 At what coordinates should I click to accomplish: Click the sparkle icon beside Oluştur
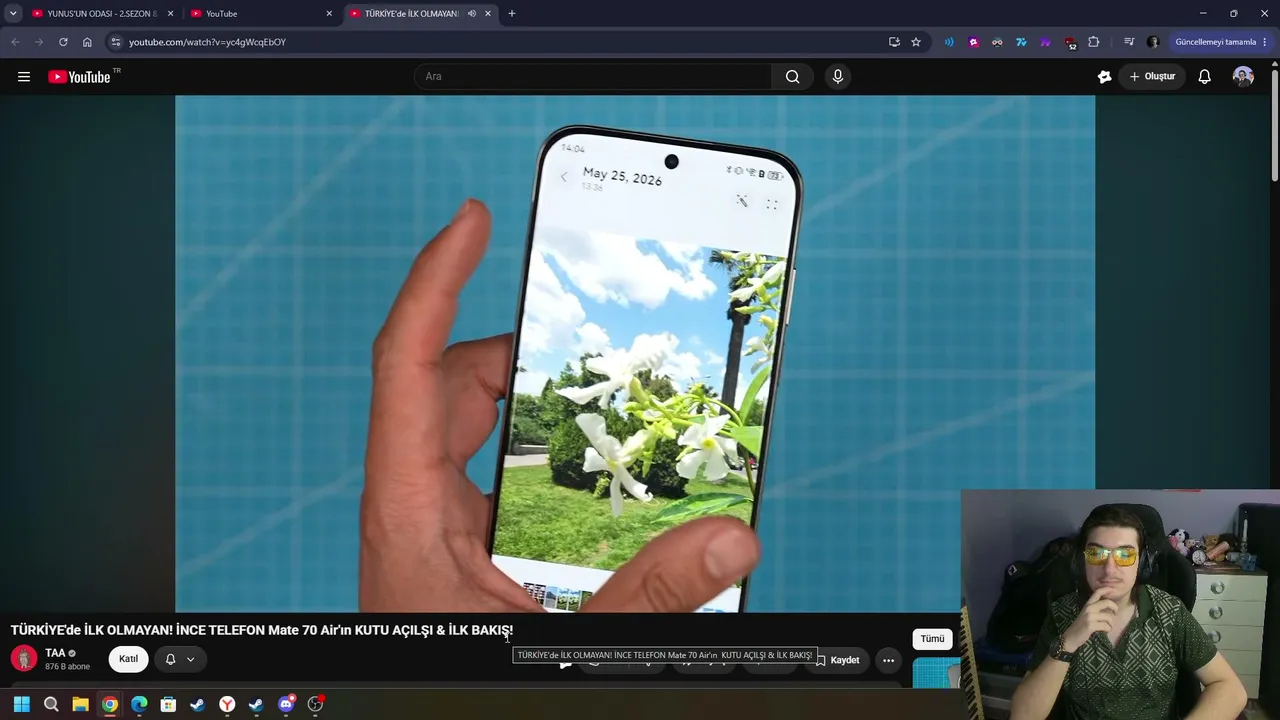[x=1104, y=77]
